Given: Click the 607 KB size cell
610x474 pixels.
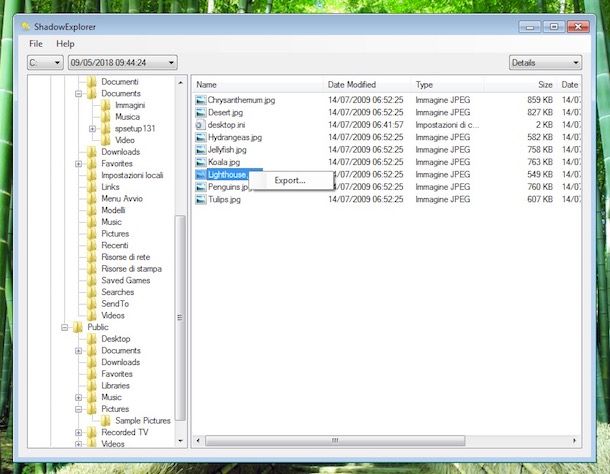Looking at the screenshot, I should (540, 200).
